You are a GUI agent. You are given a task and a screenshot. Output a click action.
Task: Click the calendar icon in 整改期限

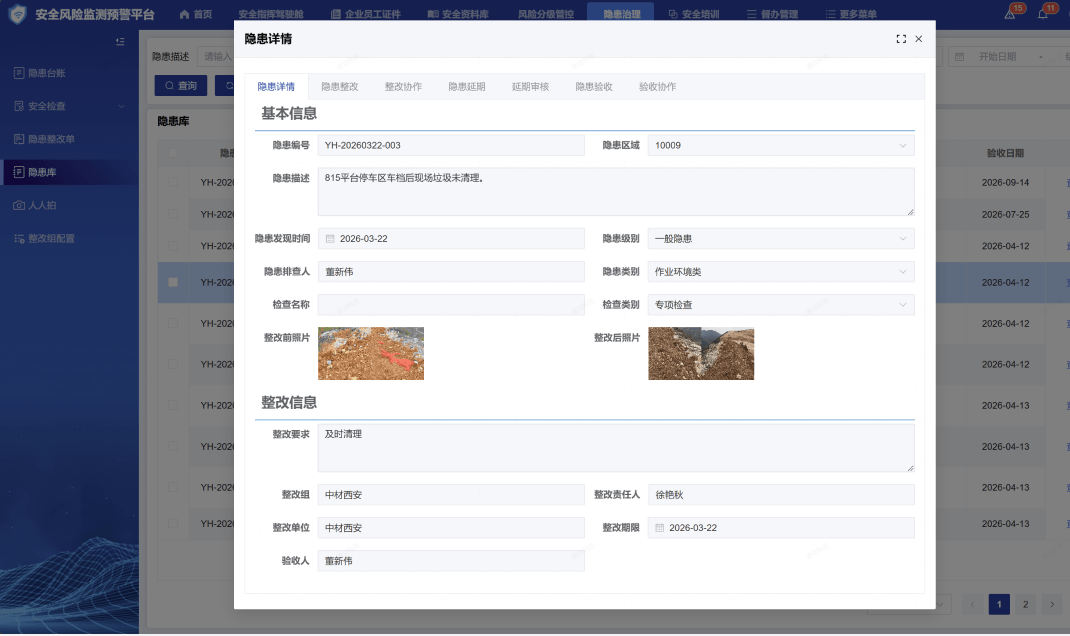click(660, 527)
